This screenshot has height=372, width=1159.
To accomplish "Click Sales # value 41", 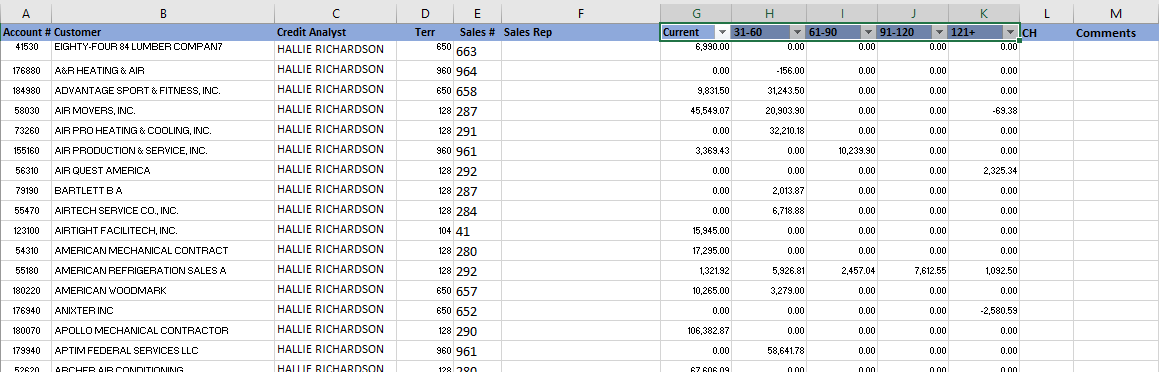I will click(x=477, y=231).
